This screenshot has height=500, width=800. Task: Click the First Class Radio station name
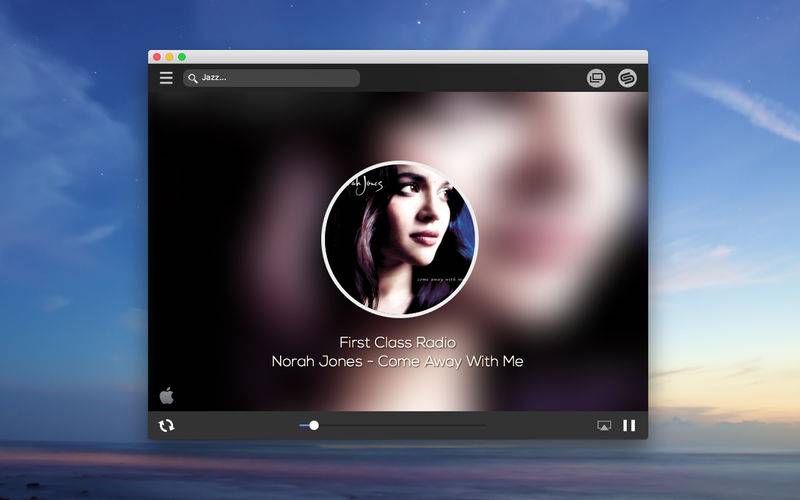397,342
